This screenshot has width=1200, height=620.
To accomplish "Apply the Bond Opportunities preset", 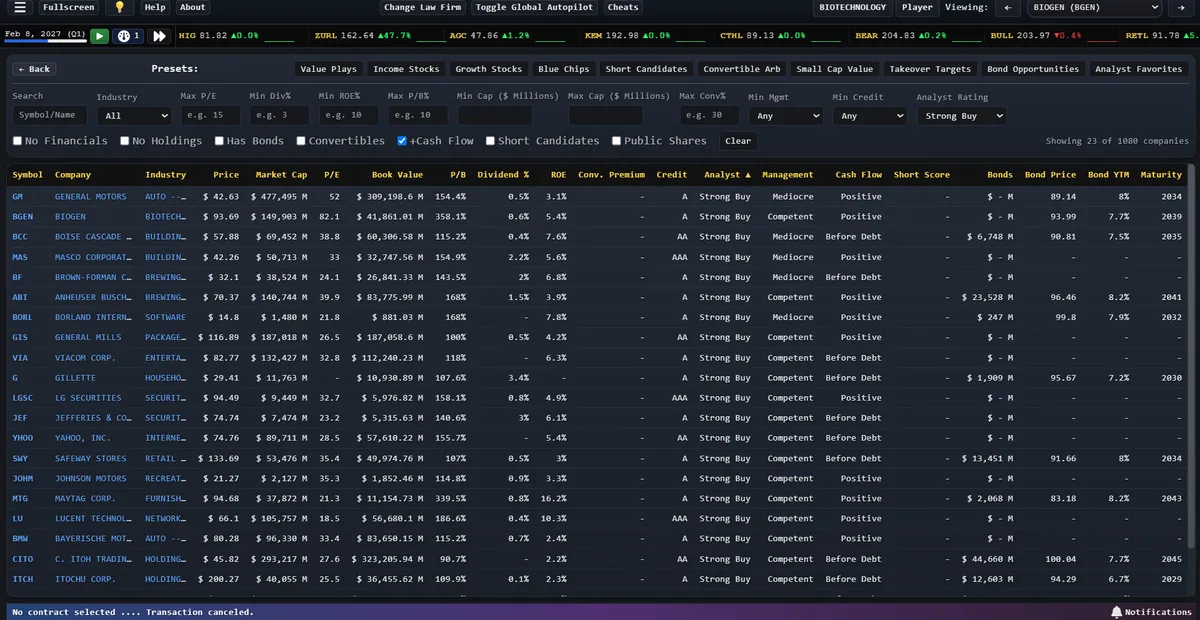I will point(1033,69).
